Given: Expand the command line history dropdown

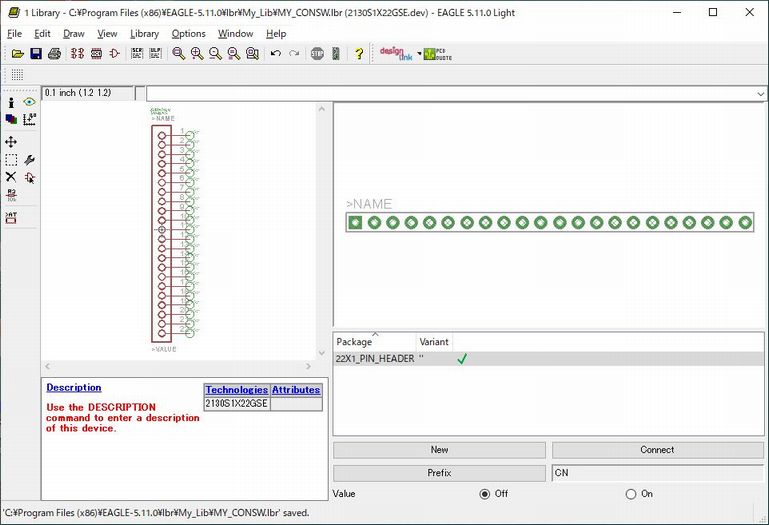Looking at the screenshot, I should pos(761,93).
